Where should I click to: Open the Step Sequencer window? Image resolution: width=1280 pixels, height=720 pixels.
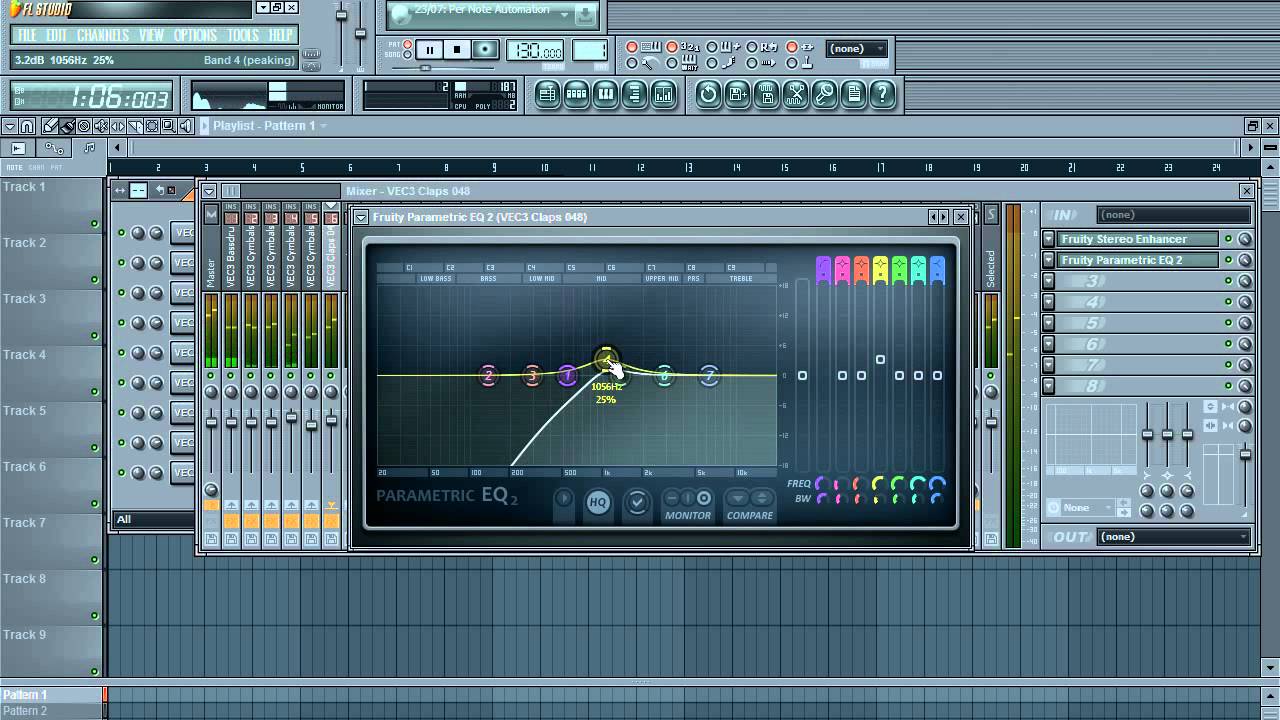[576, 95]
